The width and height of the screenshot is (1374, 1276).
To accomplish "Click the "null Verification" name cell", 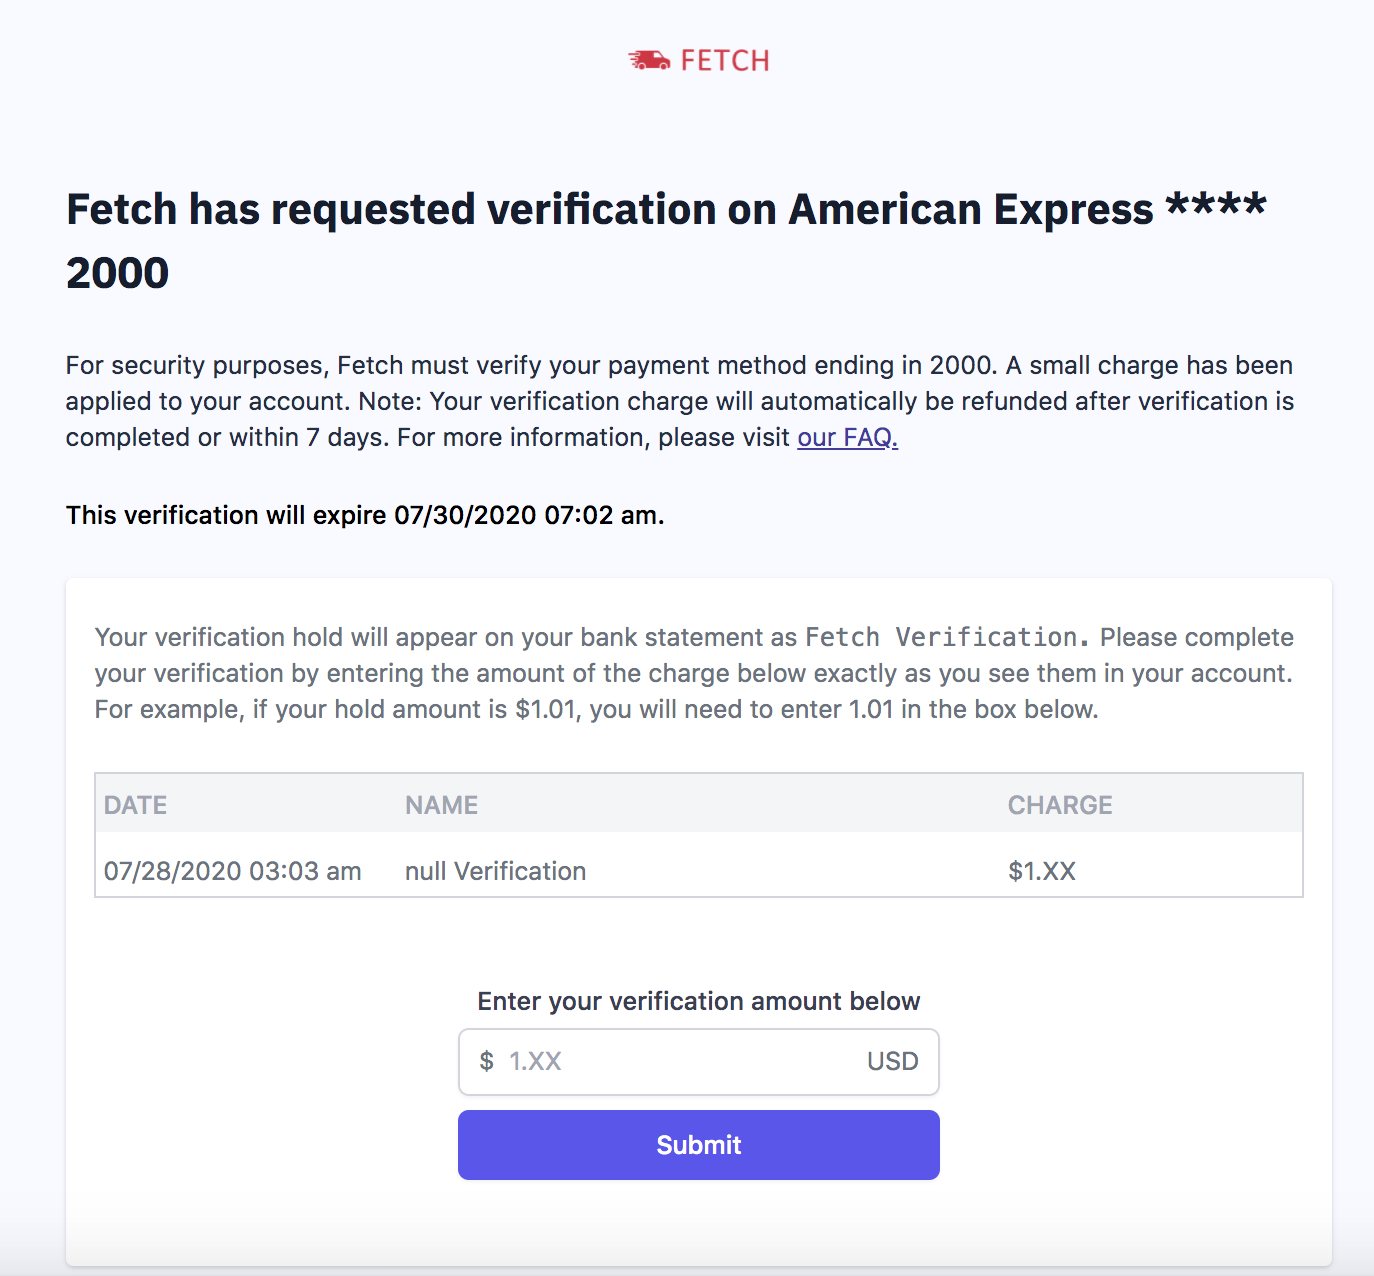I will [x=495, y=871].
